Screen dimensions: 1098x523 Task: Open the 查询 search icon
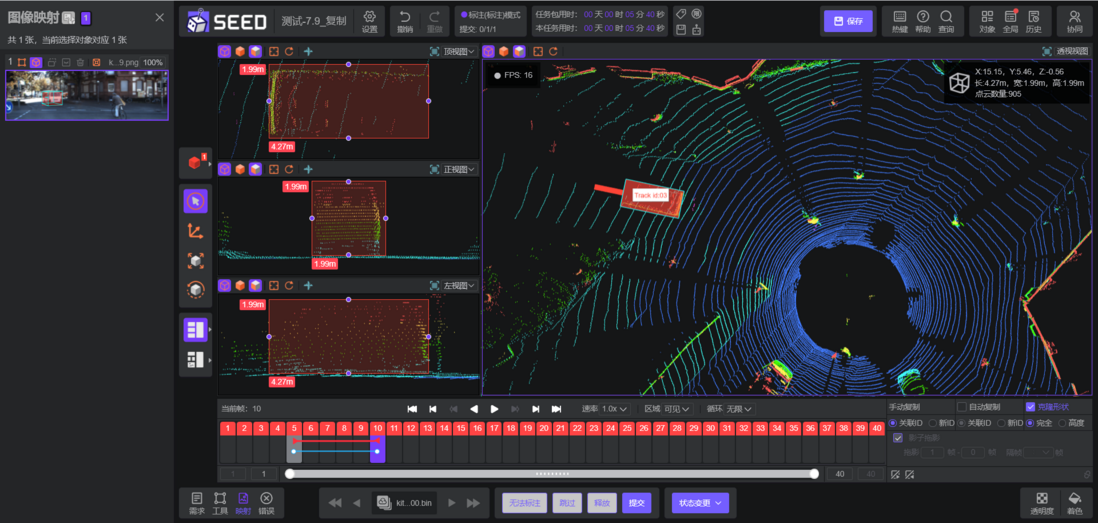coord(946,21)
